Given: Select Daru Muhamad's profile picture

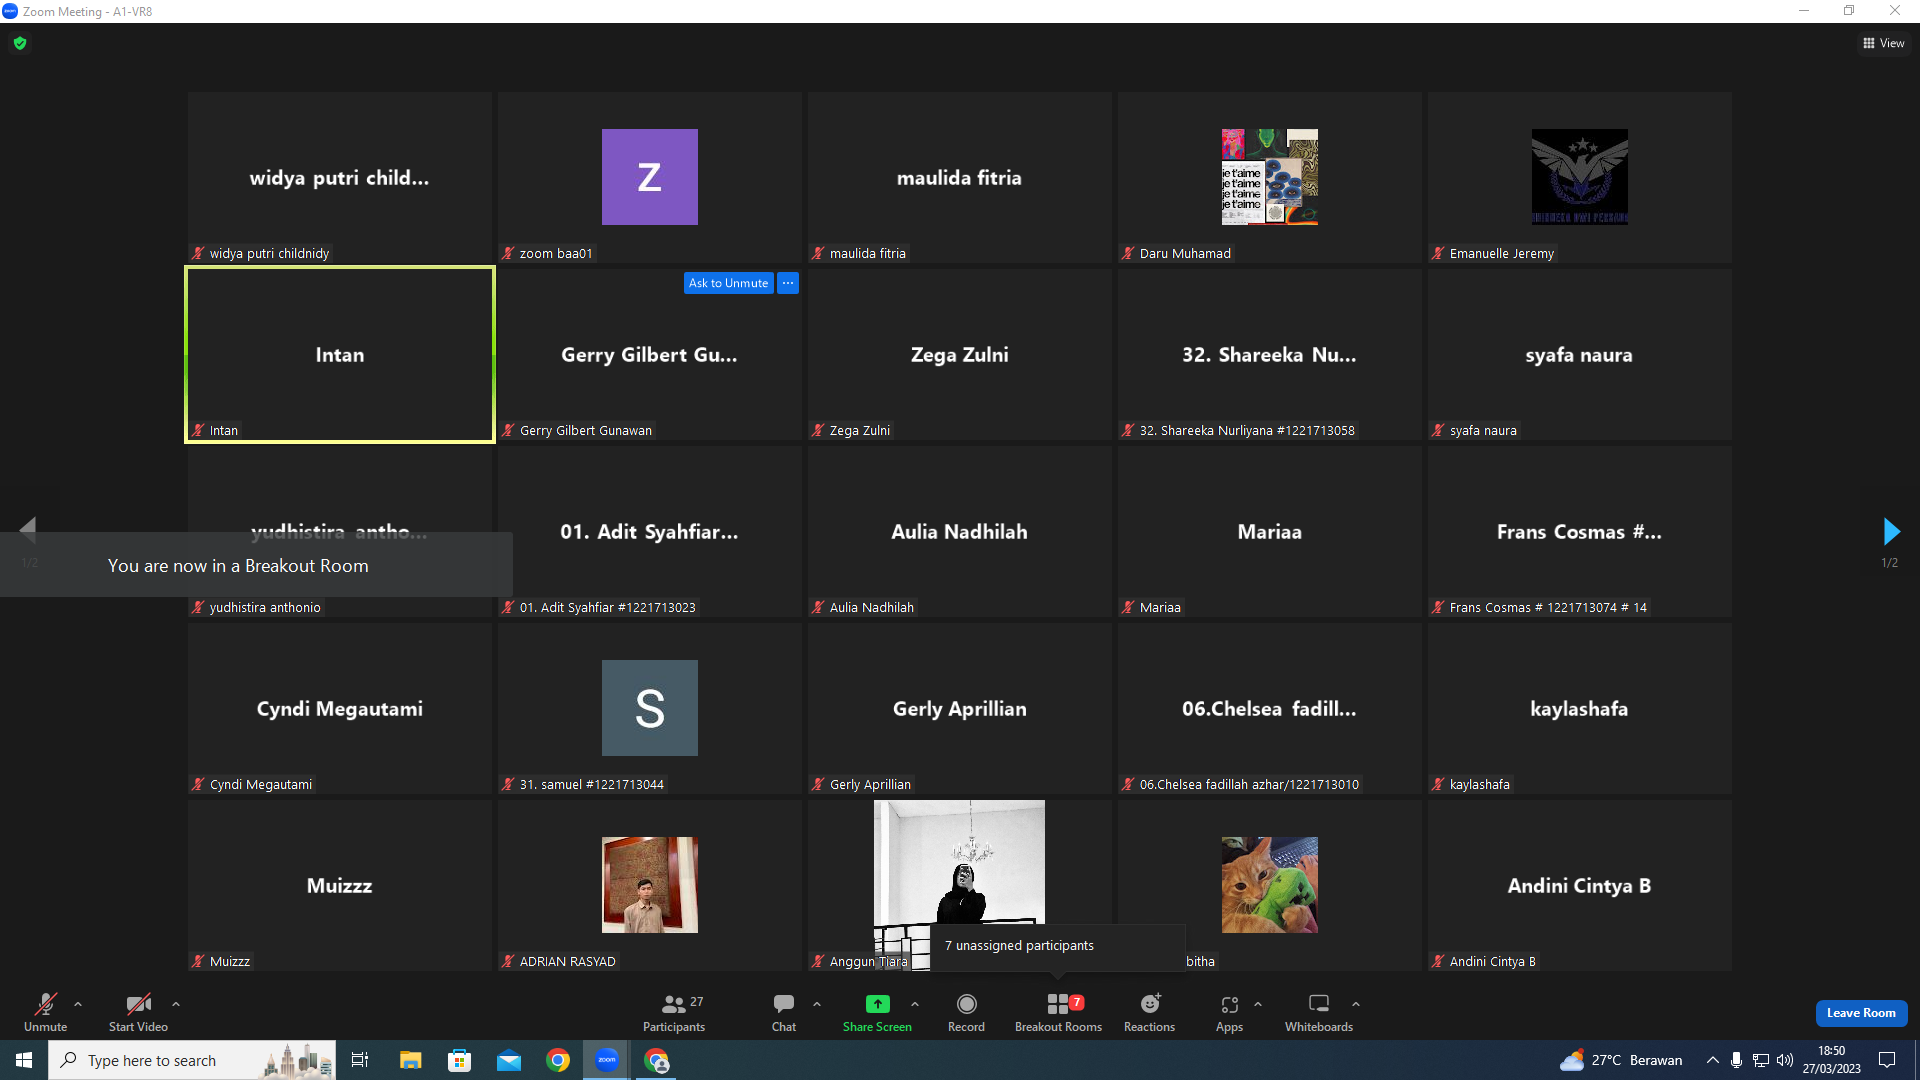Looking at the screenshot, I should click(x=1270, y=177).
